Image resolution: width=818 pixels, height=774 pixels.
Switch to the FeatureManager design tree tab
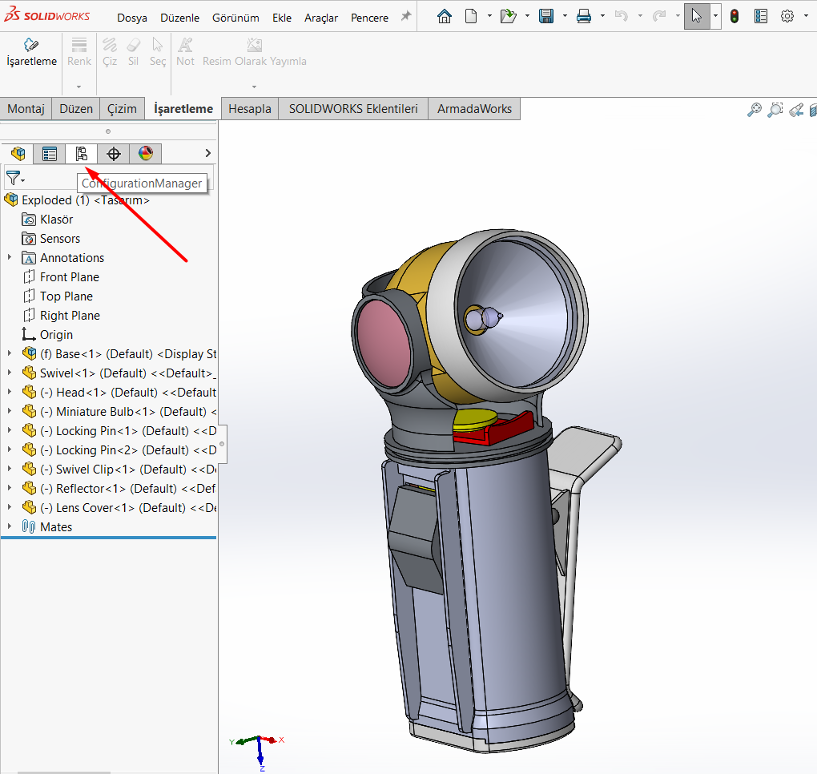17,153
